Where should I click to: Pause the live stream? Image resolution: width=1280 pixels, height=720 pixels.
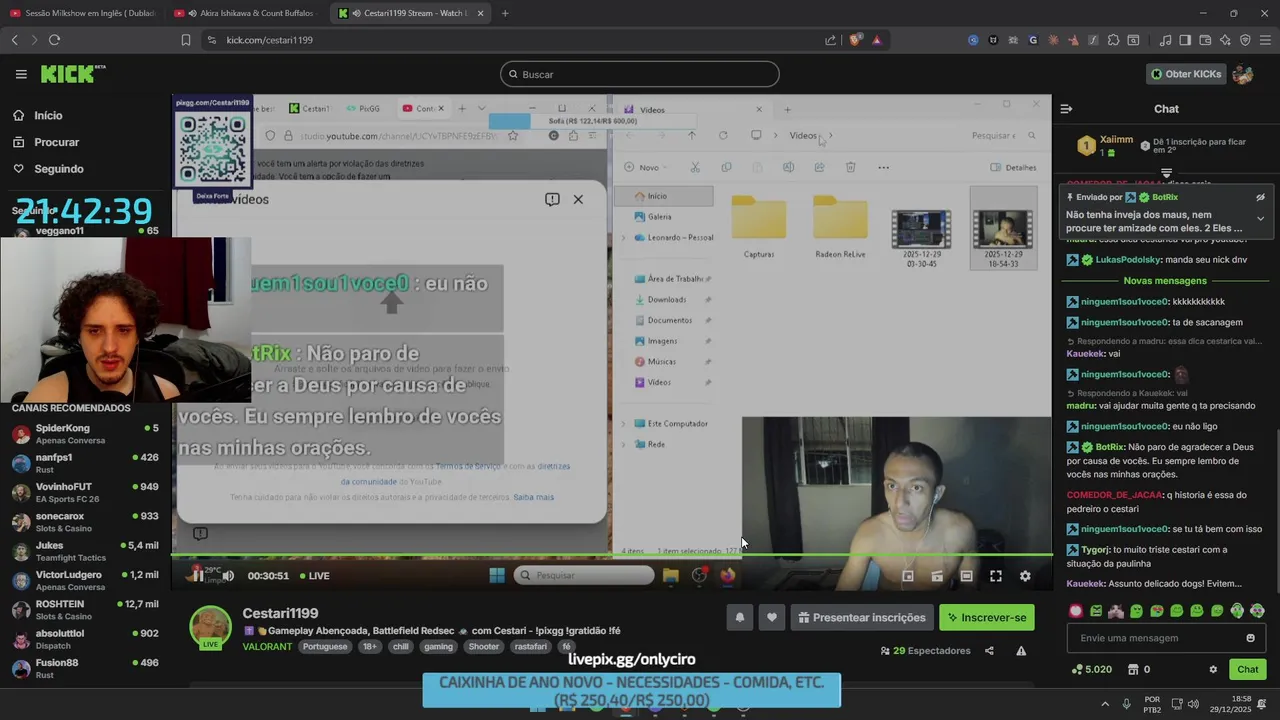pyautogui.click(x=197, y=576)
